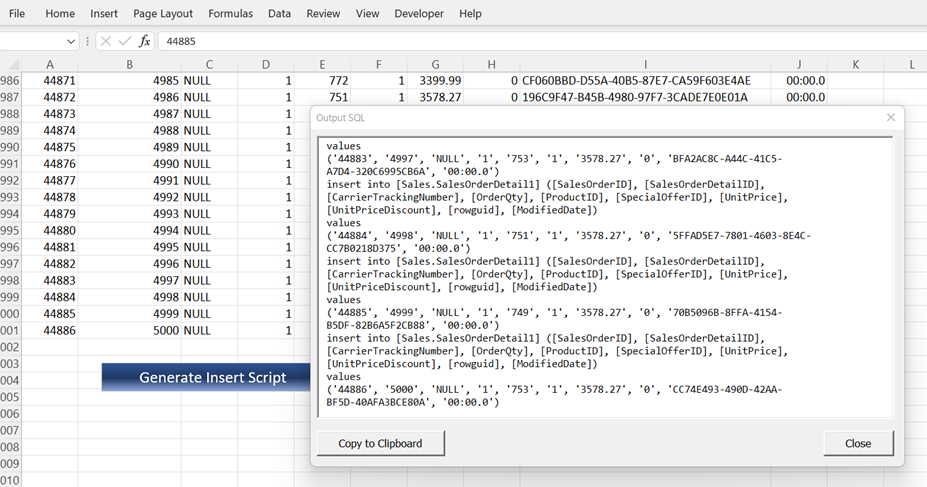Select column H header
The height and width of the screenshot is (487, 927).
[x=491, y=64]
